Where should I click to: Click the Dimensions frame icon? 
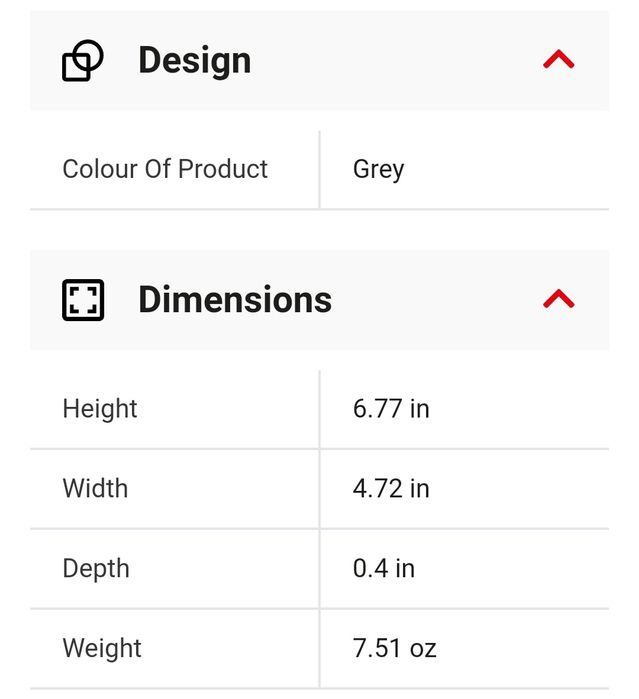[83, 300]
